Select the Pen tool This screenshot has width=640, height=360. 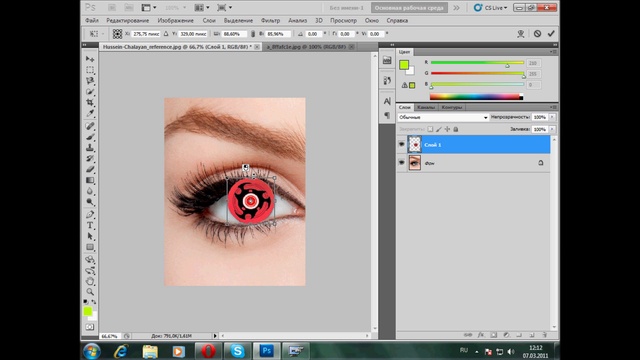[x=90, y=215]
